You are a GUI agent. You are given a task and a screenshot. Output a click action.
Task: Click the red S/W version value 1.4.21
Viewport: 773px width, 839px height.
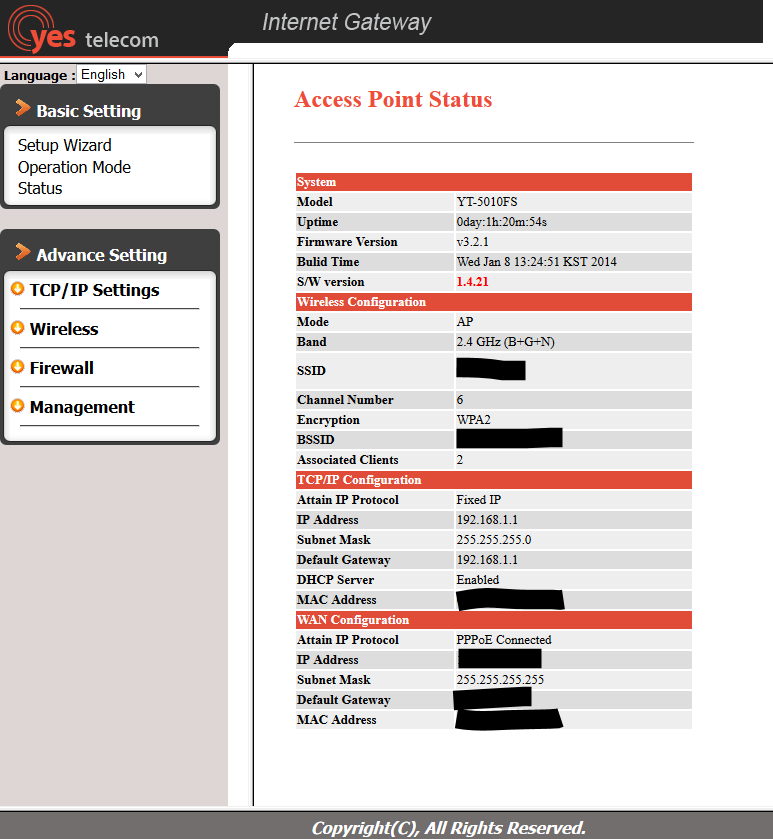[473, 282]
